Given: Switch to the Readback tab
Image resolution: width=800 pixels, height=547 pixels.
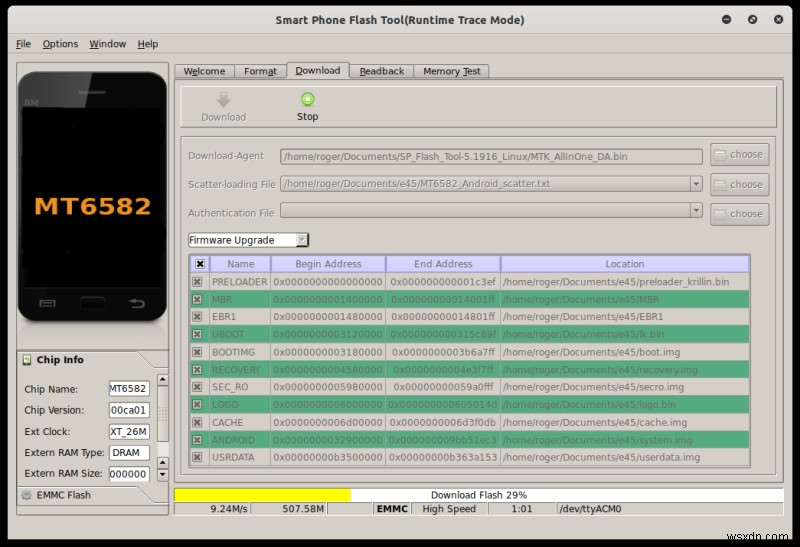Looking at the screenshot, I should coord(382,71).
